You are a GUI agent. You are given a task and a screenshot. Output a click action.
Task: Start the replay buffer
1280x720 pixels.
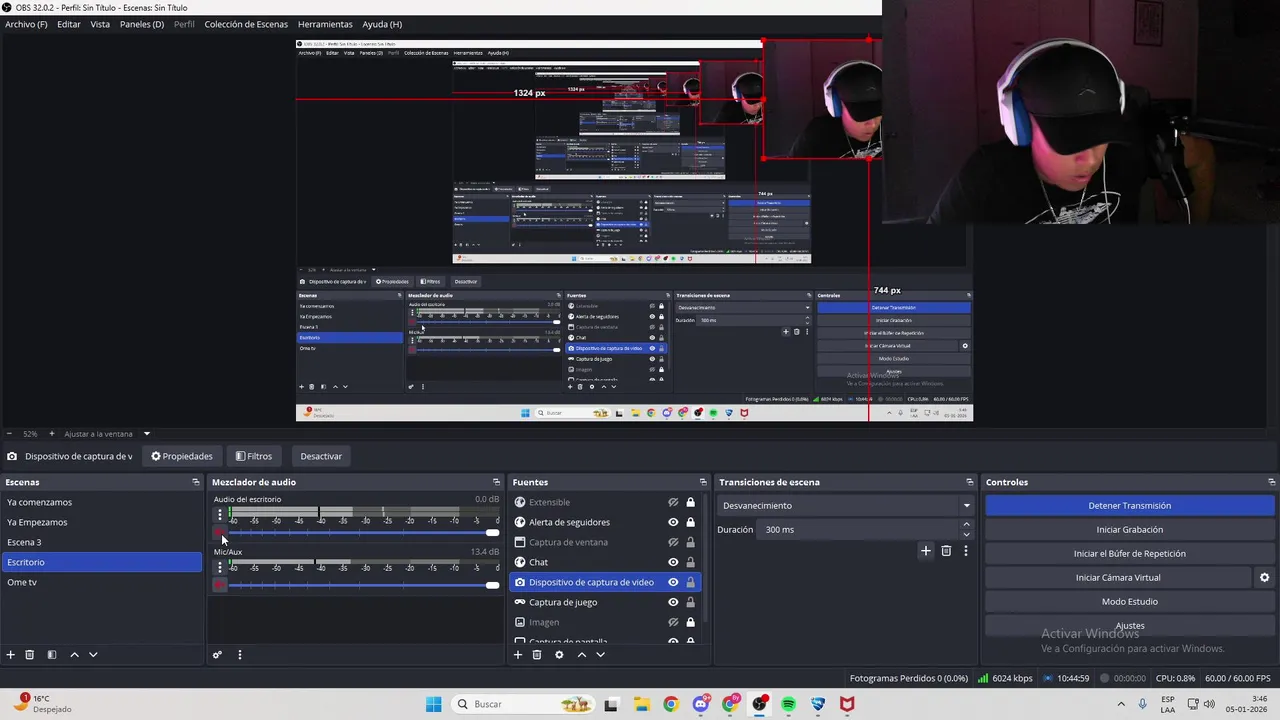(1129, 554)
